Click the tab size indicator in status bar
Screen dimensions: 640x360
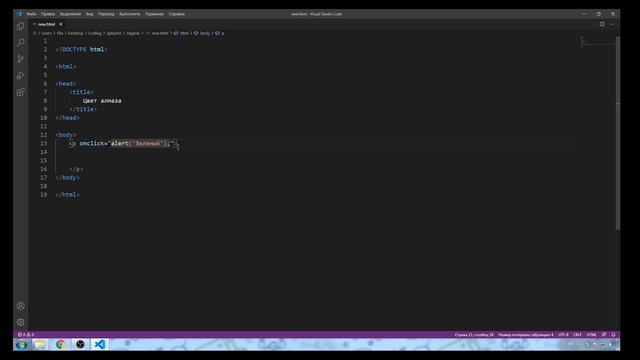(526, 335)
